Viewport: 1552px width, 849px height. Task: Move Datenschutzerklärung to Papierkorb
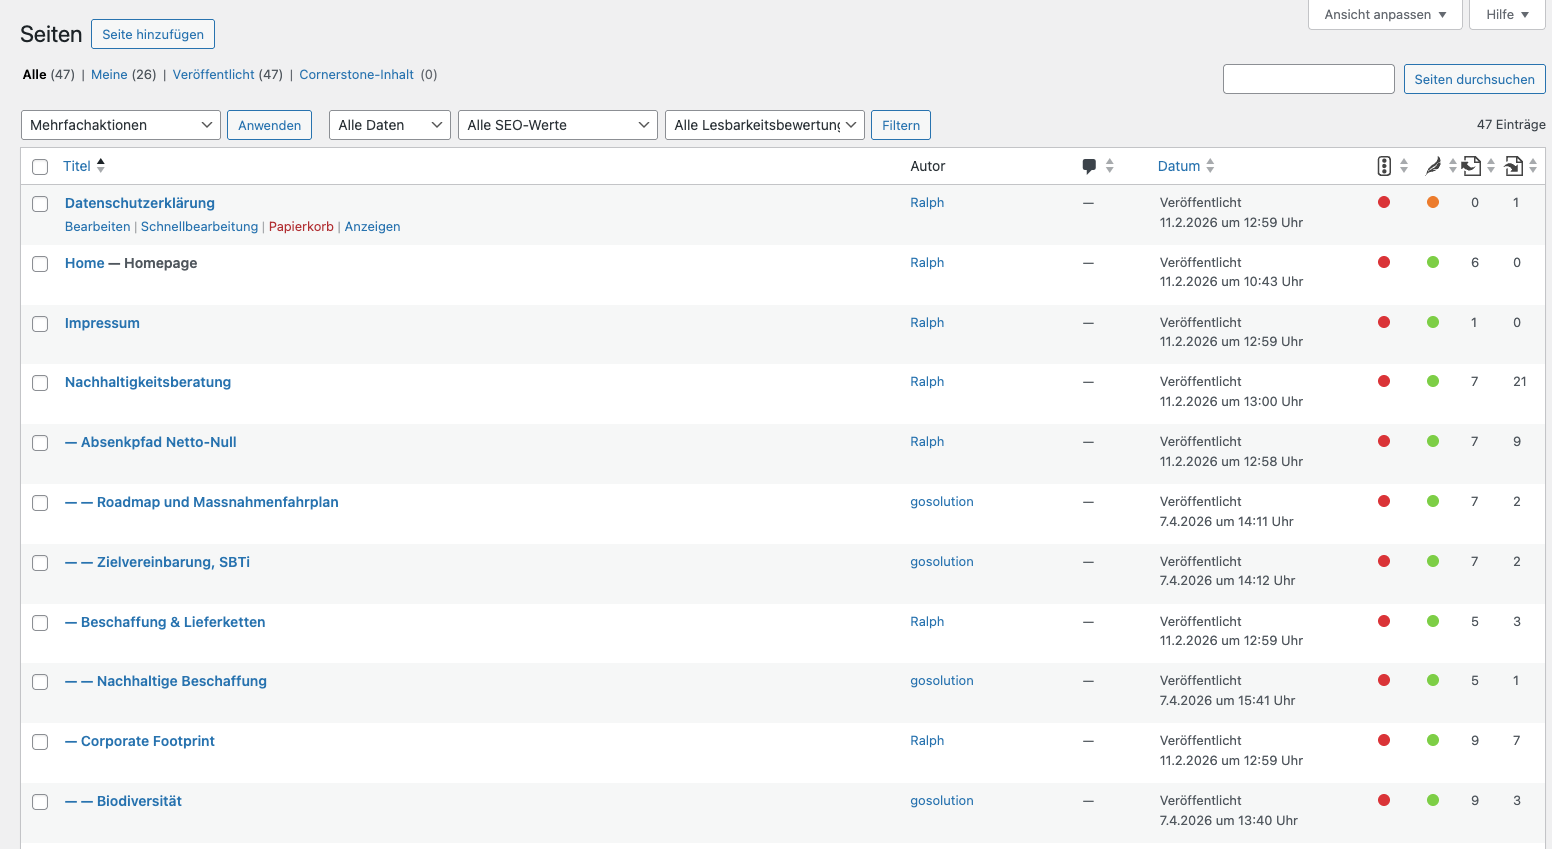click(x=301, y=226)
